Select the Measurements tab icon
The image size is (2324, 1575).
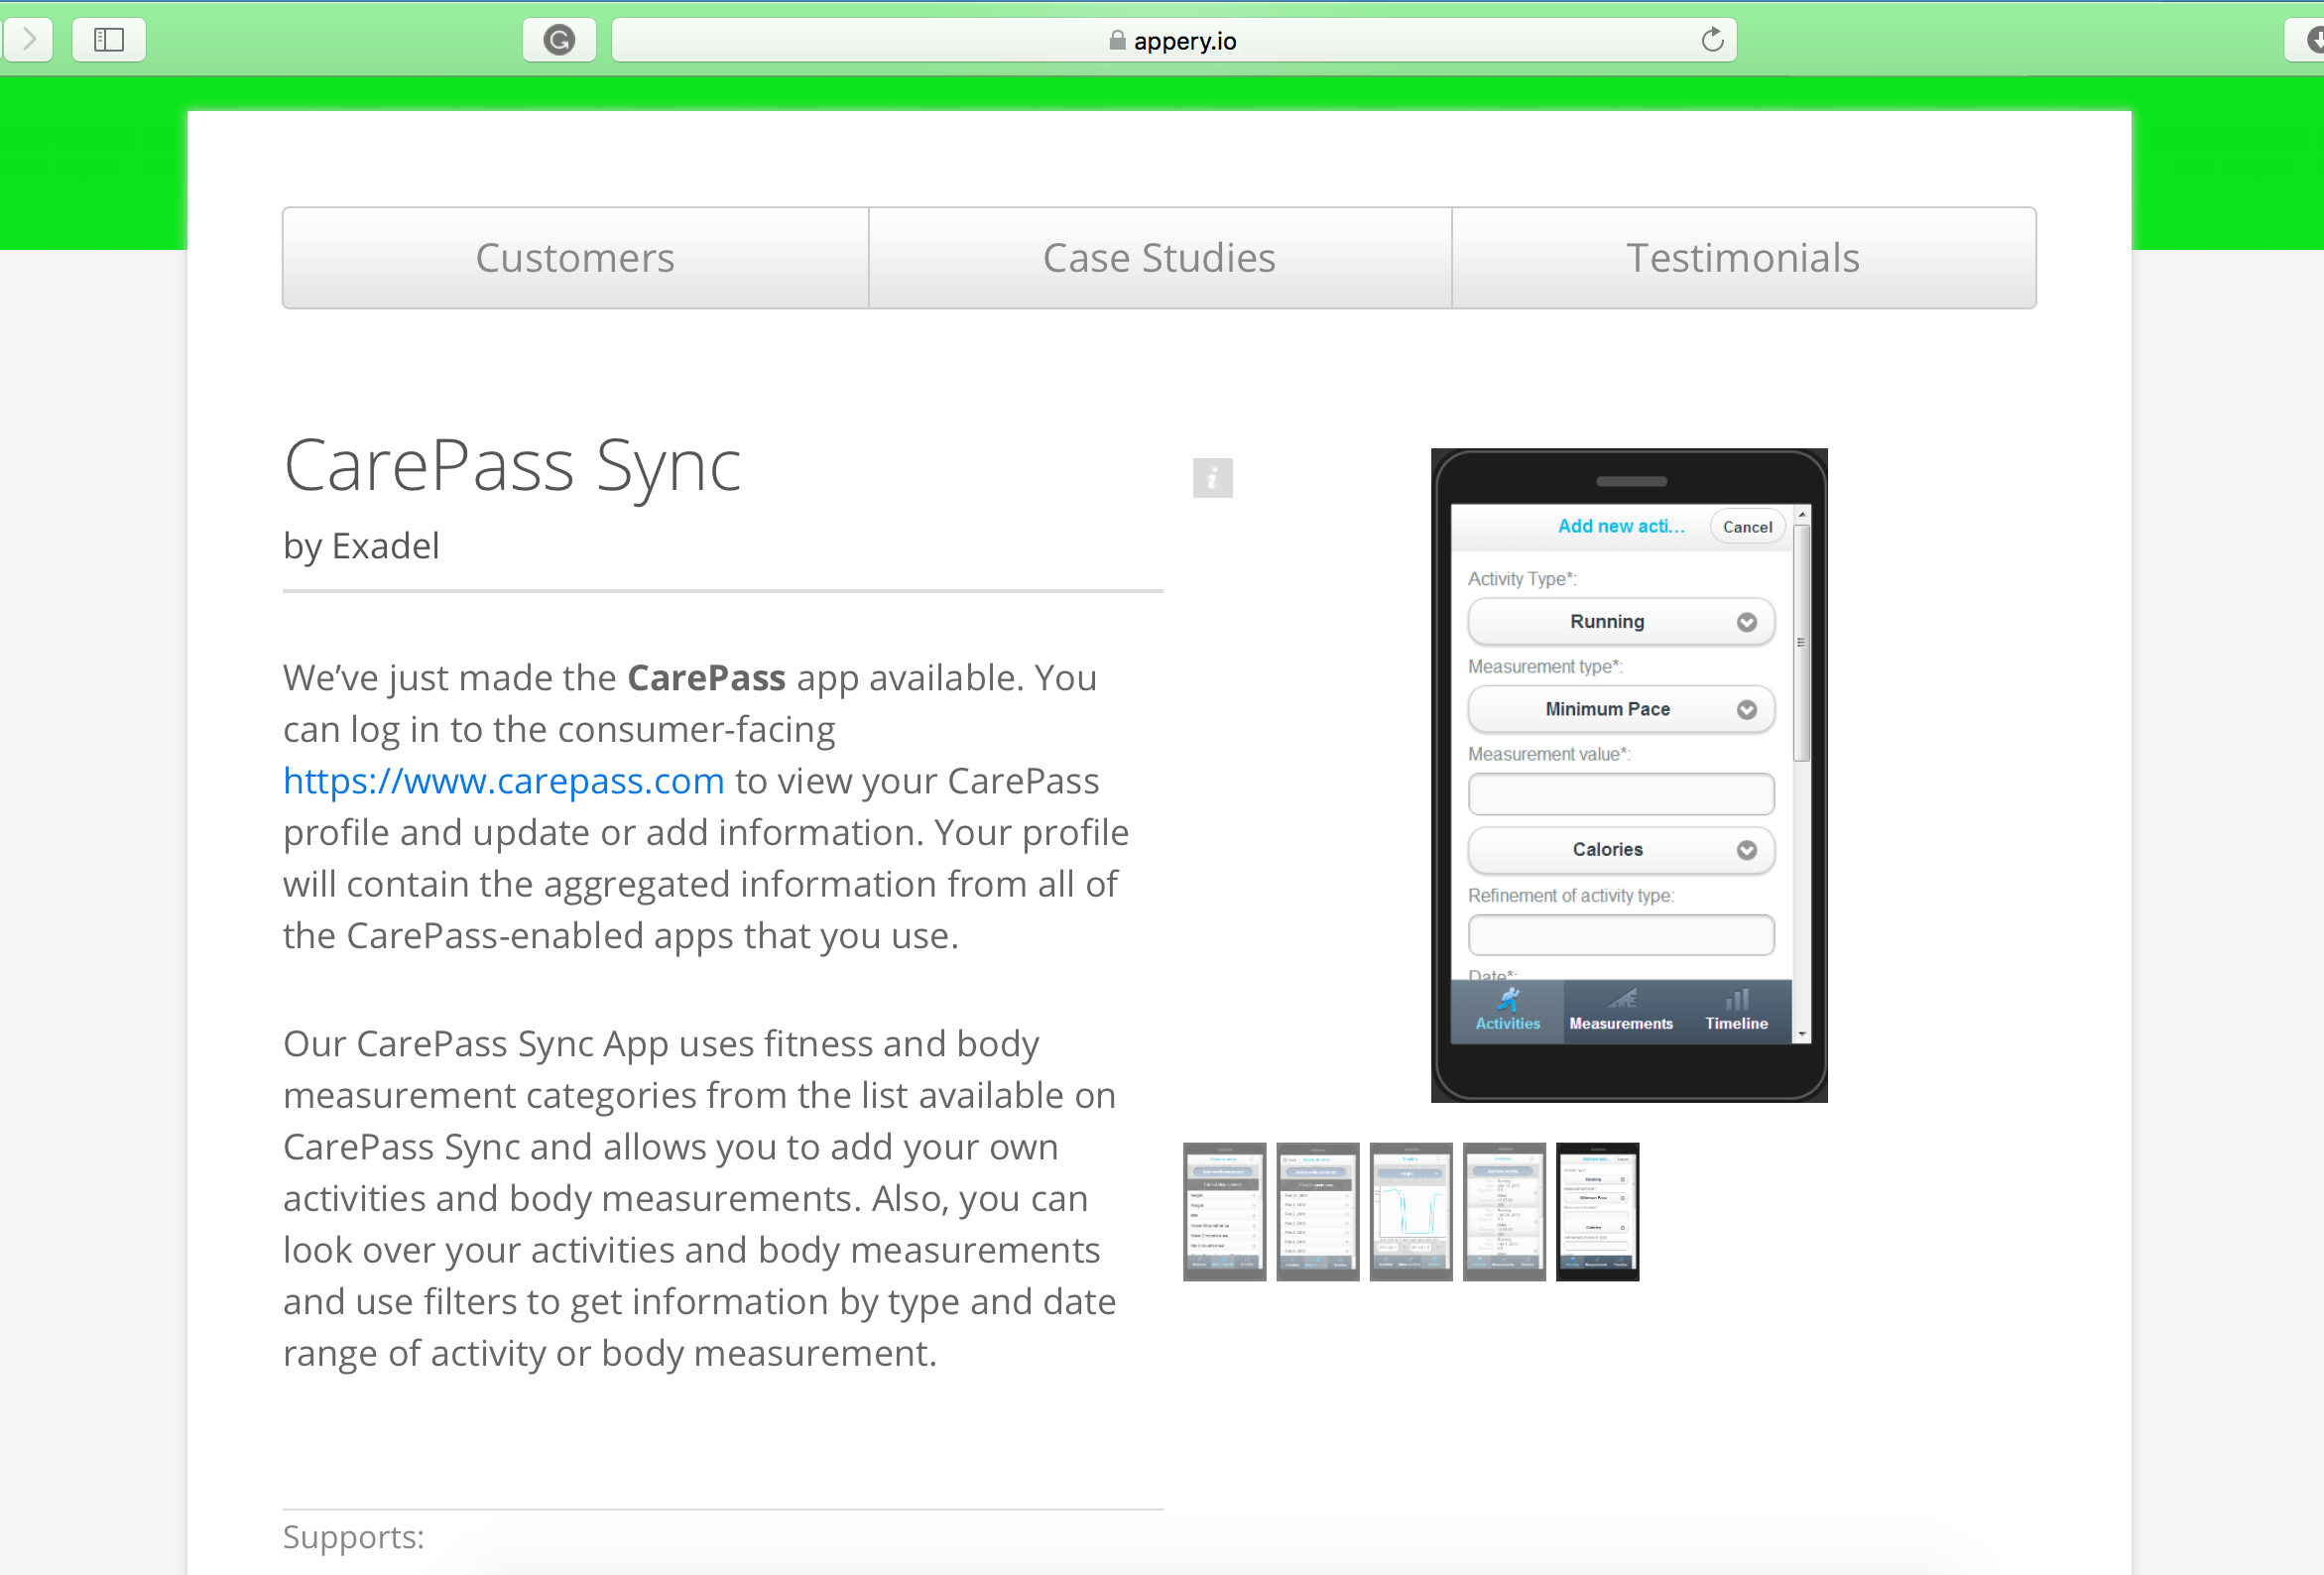1620,1010
